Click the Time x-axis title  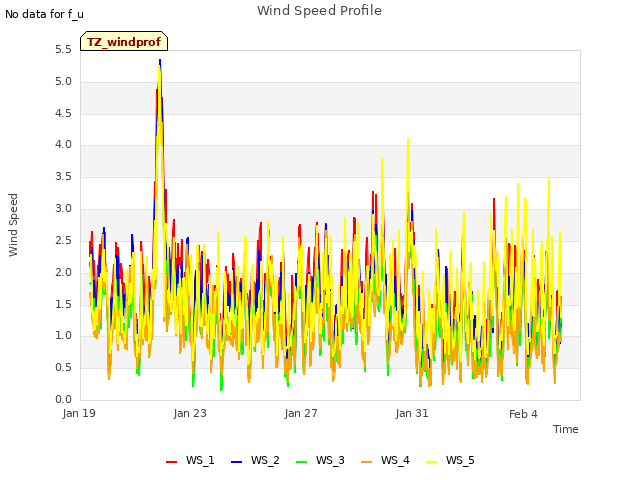pos(566,429)
